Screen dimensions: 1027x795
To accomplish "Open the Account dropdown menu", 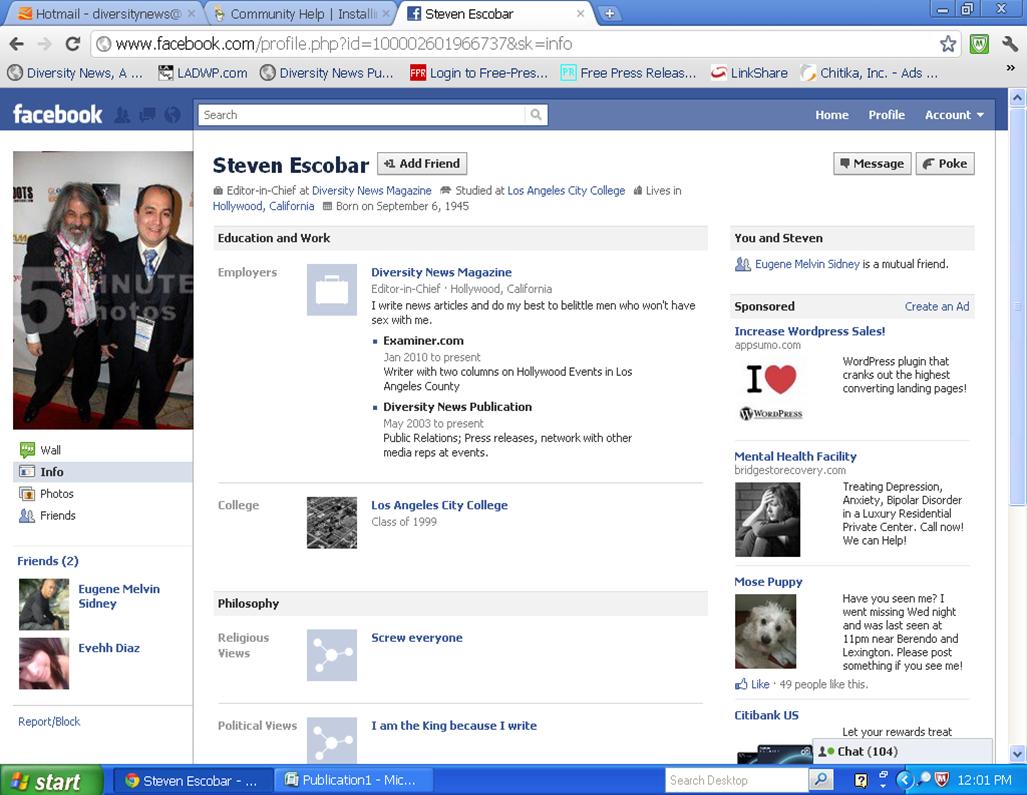I will pos(954,115).
